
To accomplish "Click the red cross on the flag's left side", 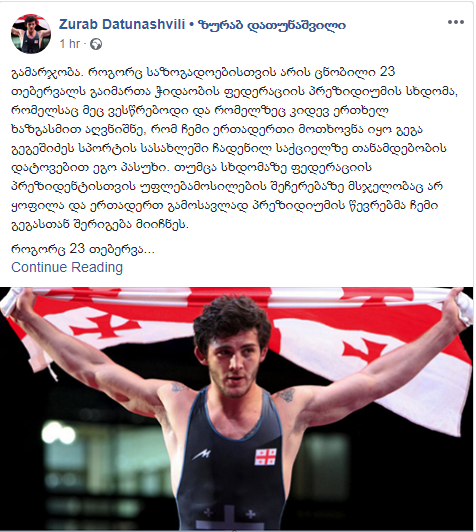I will click(x=103, y=327).
